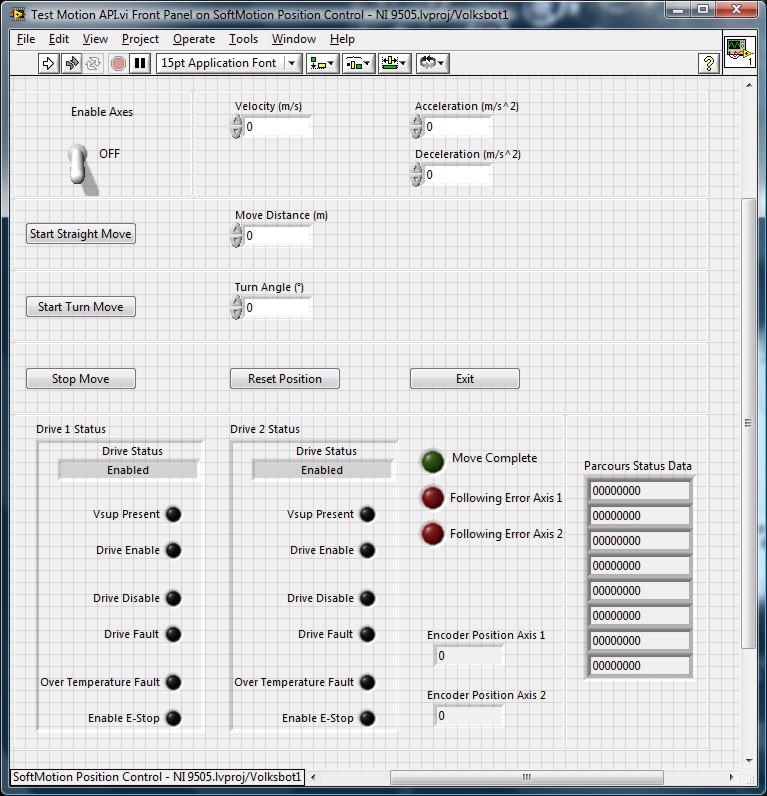Open the Distribute Objects tool
This screenshot has height=796, width=767.
click(x=358, y=63)
